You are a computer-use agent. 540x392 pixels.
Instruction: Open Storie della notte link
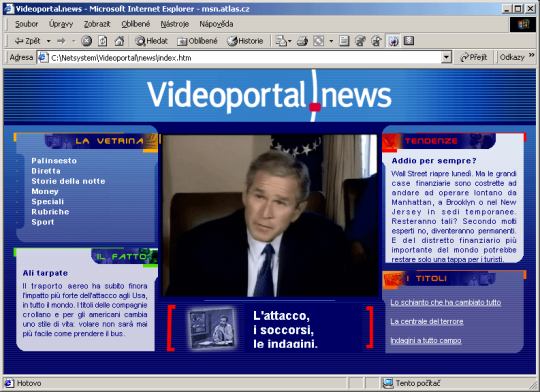(68, 181)
